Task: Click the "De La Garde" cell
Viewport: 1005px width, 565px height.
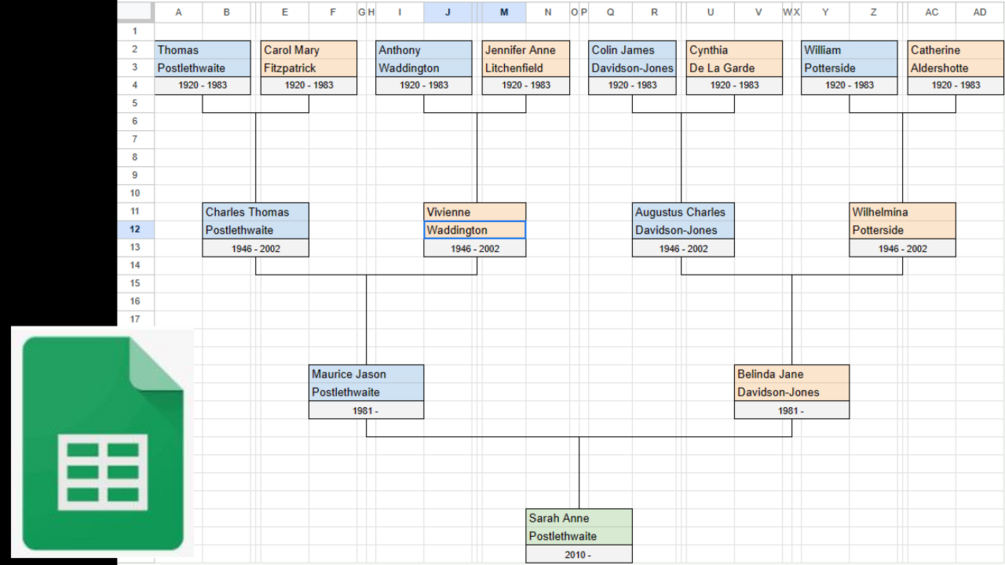Action: (x=735, y=68)
